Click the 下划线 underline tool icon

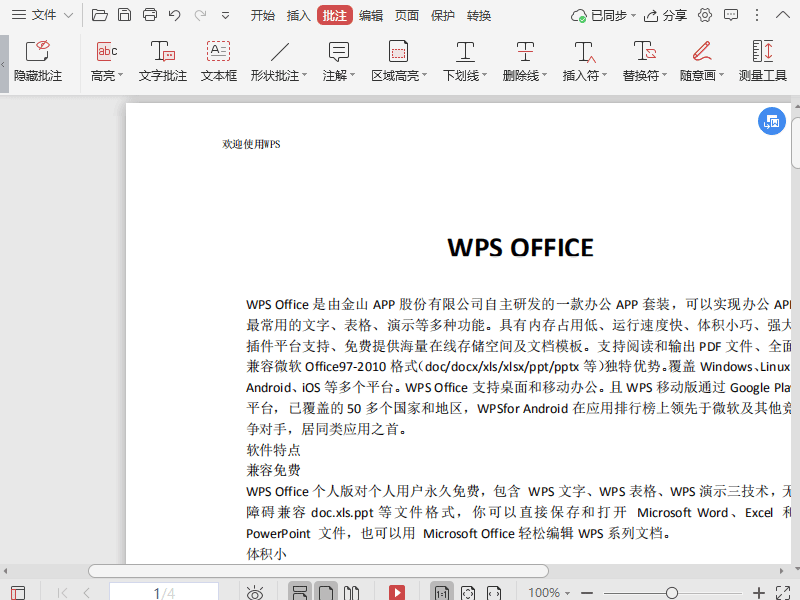click(x=465, y=52)
